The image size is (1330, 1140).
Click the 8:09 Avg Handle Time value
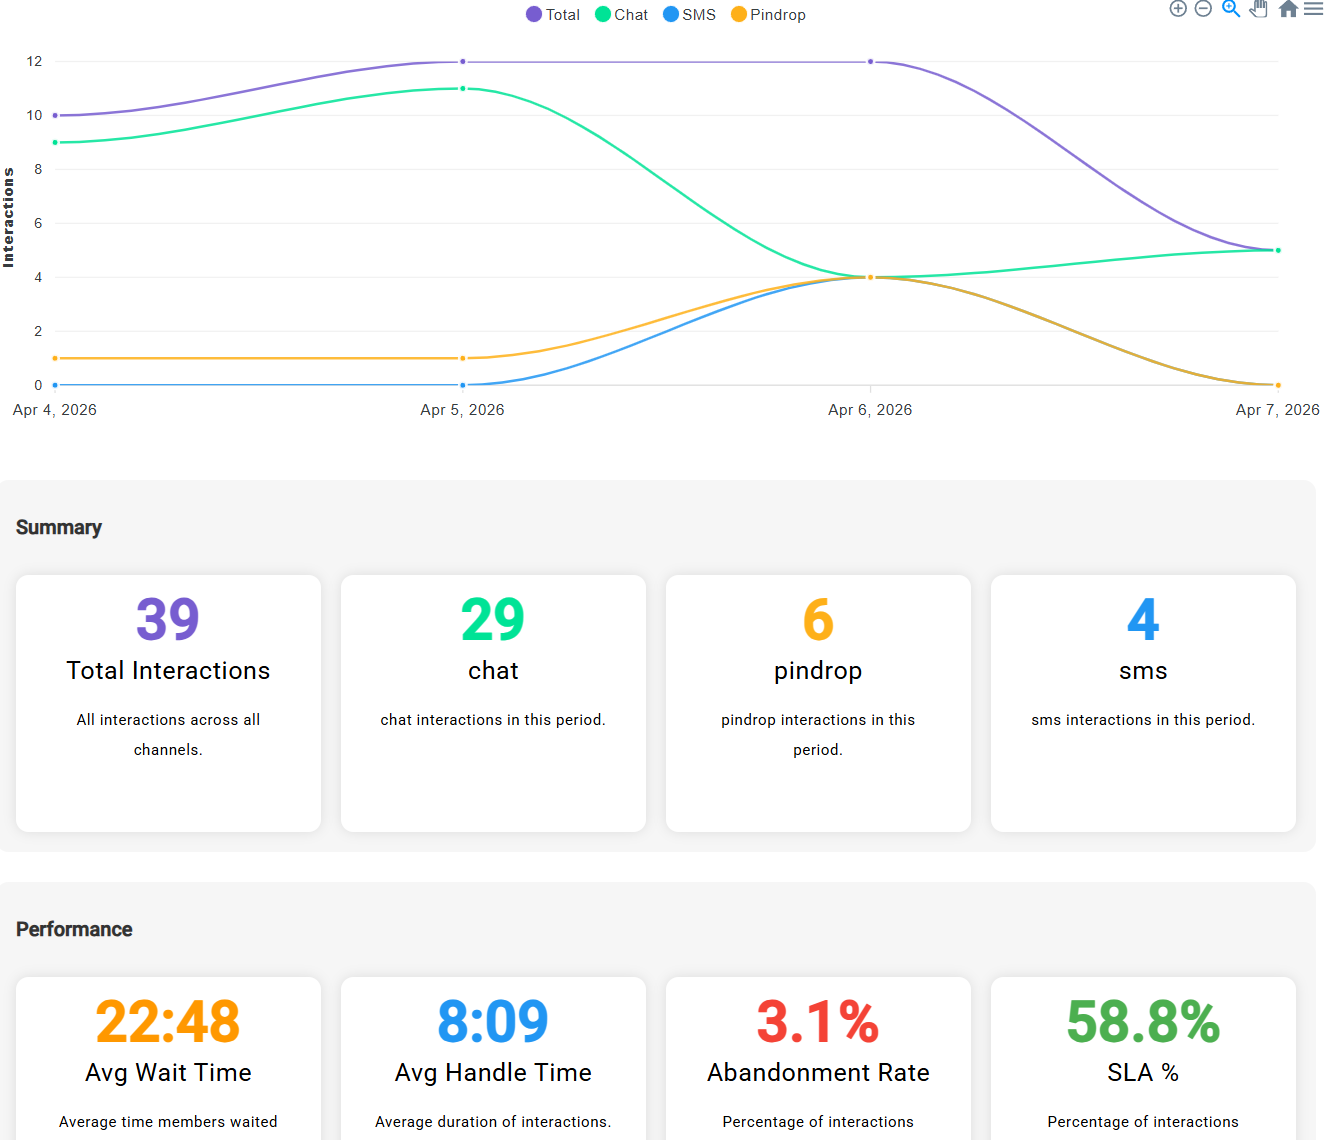(493, 1022)
